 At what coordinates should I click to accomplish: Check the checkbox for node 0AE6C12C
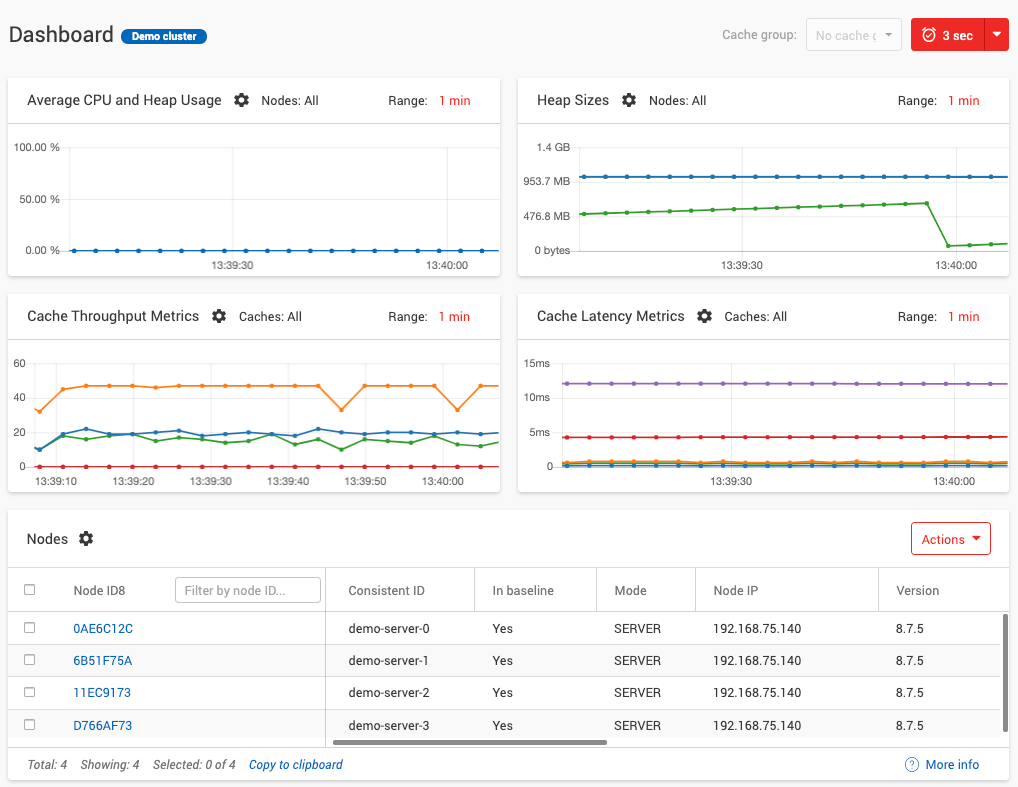[x=29, y=628]
